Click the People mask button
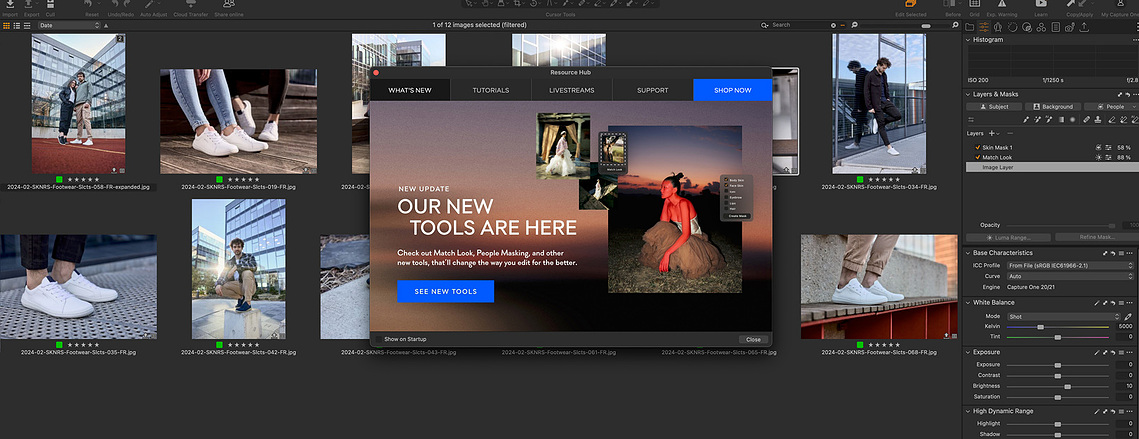1139x439 pixels. [x=1111, y=107]
